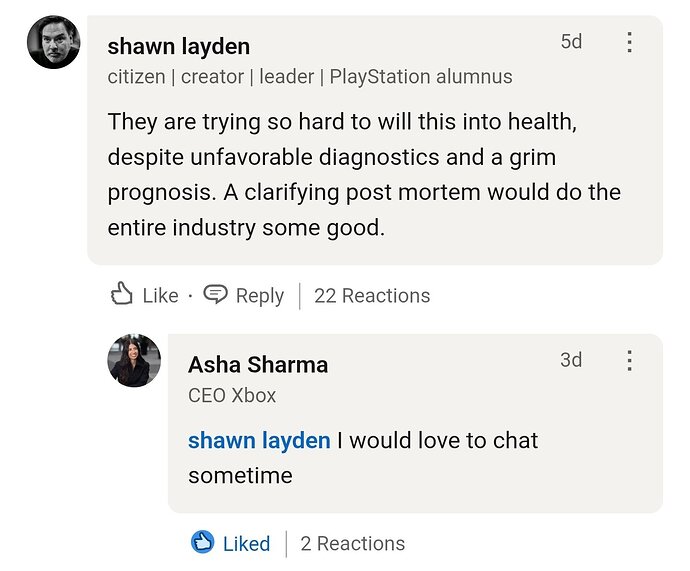Image resolution: width=690 pixels, height=571 pixels.
Task: Click the thumbs-up Like icon on shawn's comment
Action: point(121,293)
